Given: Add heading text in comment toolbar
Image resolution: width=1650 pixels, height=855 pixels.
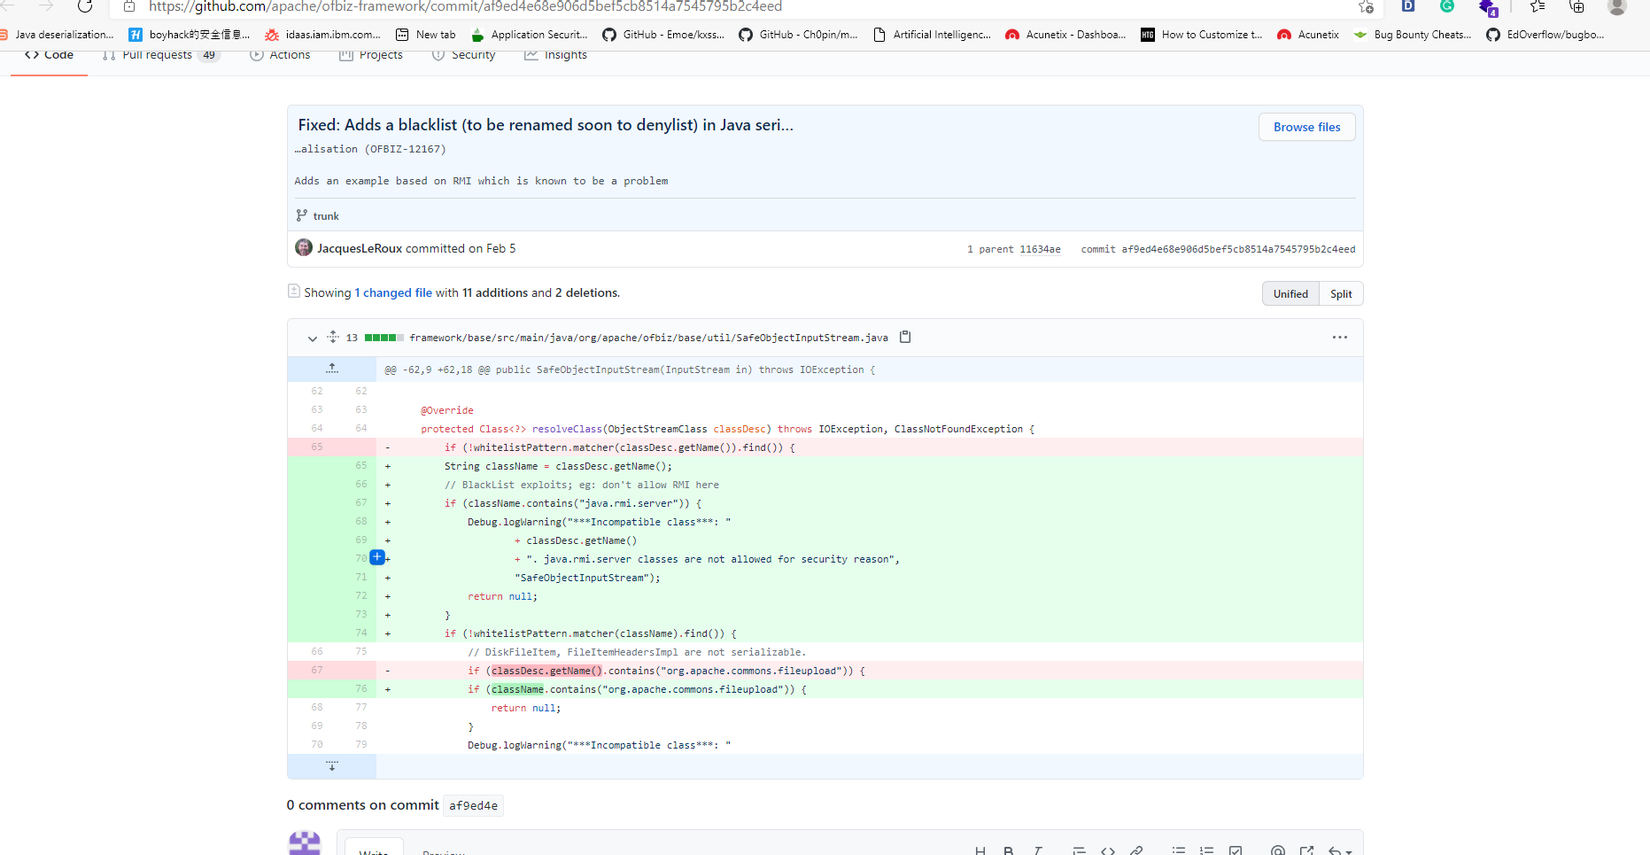Looking at the screenshot, I should pyautogui.click(x=980, y=851).
